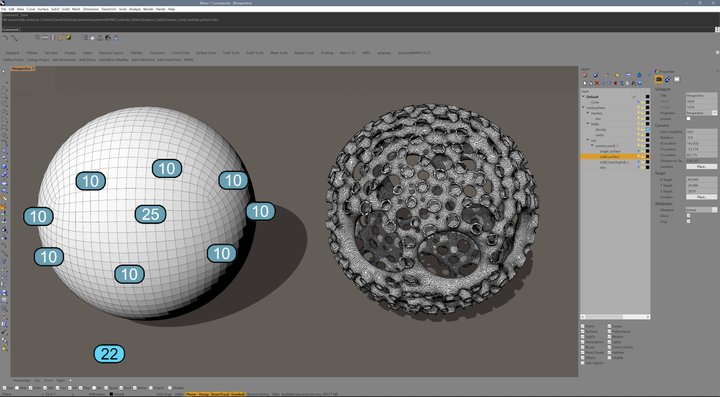Toggle the End osnap checkbox
720x397 pixels.
[4, 388]
